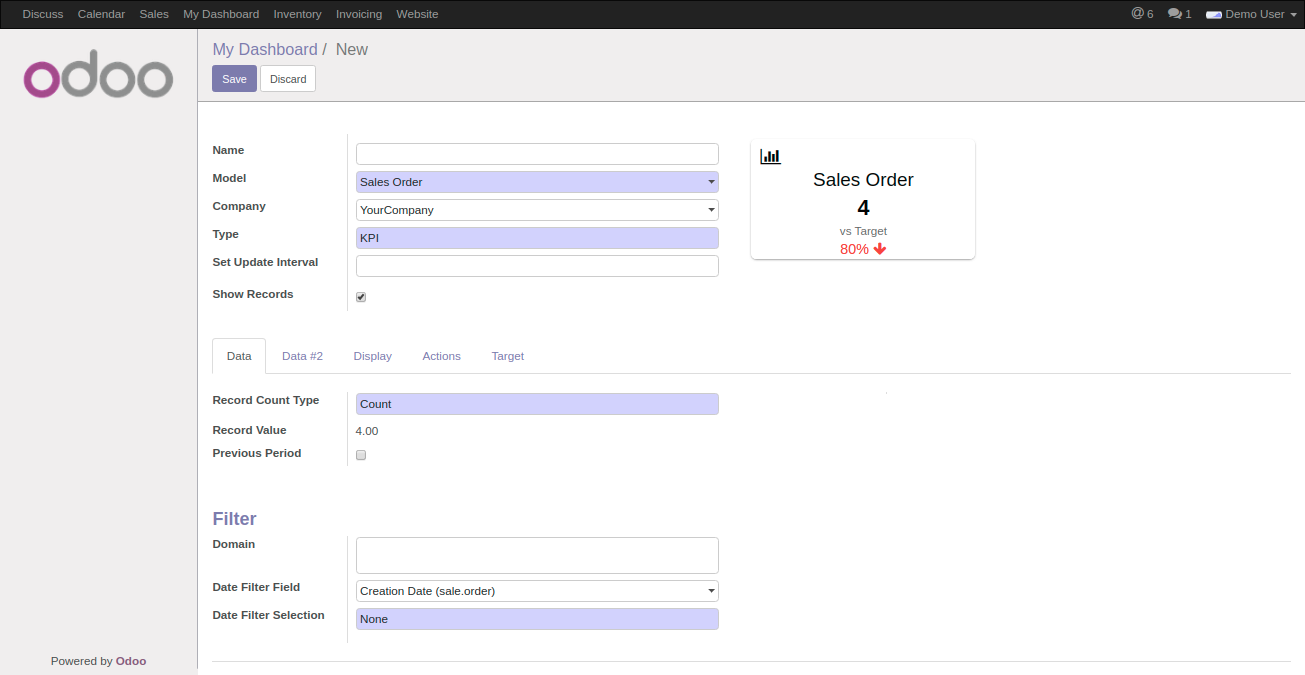This screenshot has height=675, width=1305.
Task: Select the Target tab
Action: click(x=507, y=356)
